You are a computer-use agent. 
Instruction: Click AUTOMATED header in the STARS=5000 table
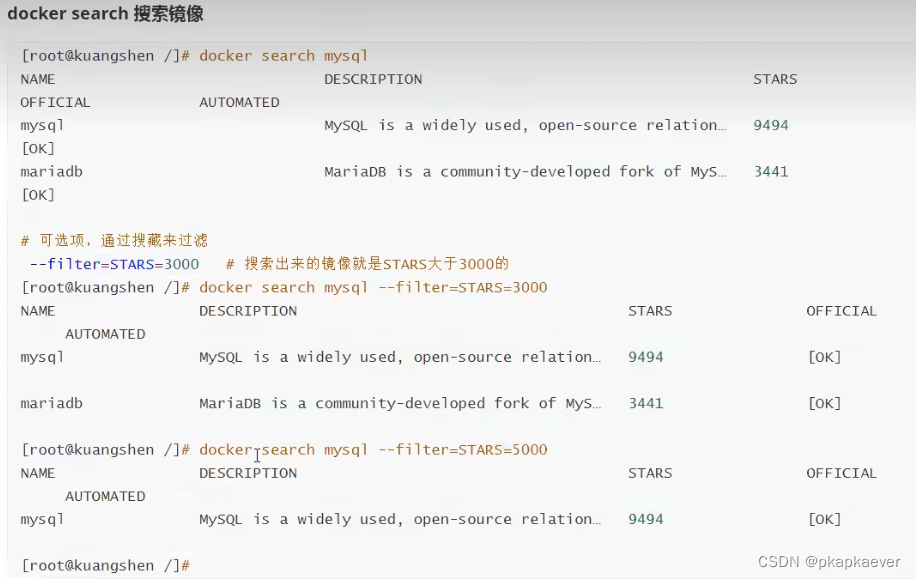pyautogui.click(x=105, y=497)
